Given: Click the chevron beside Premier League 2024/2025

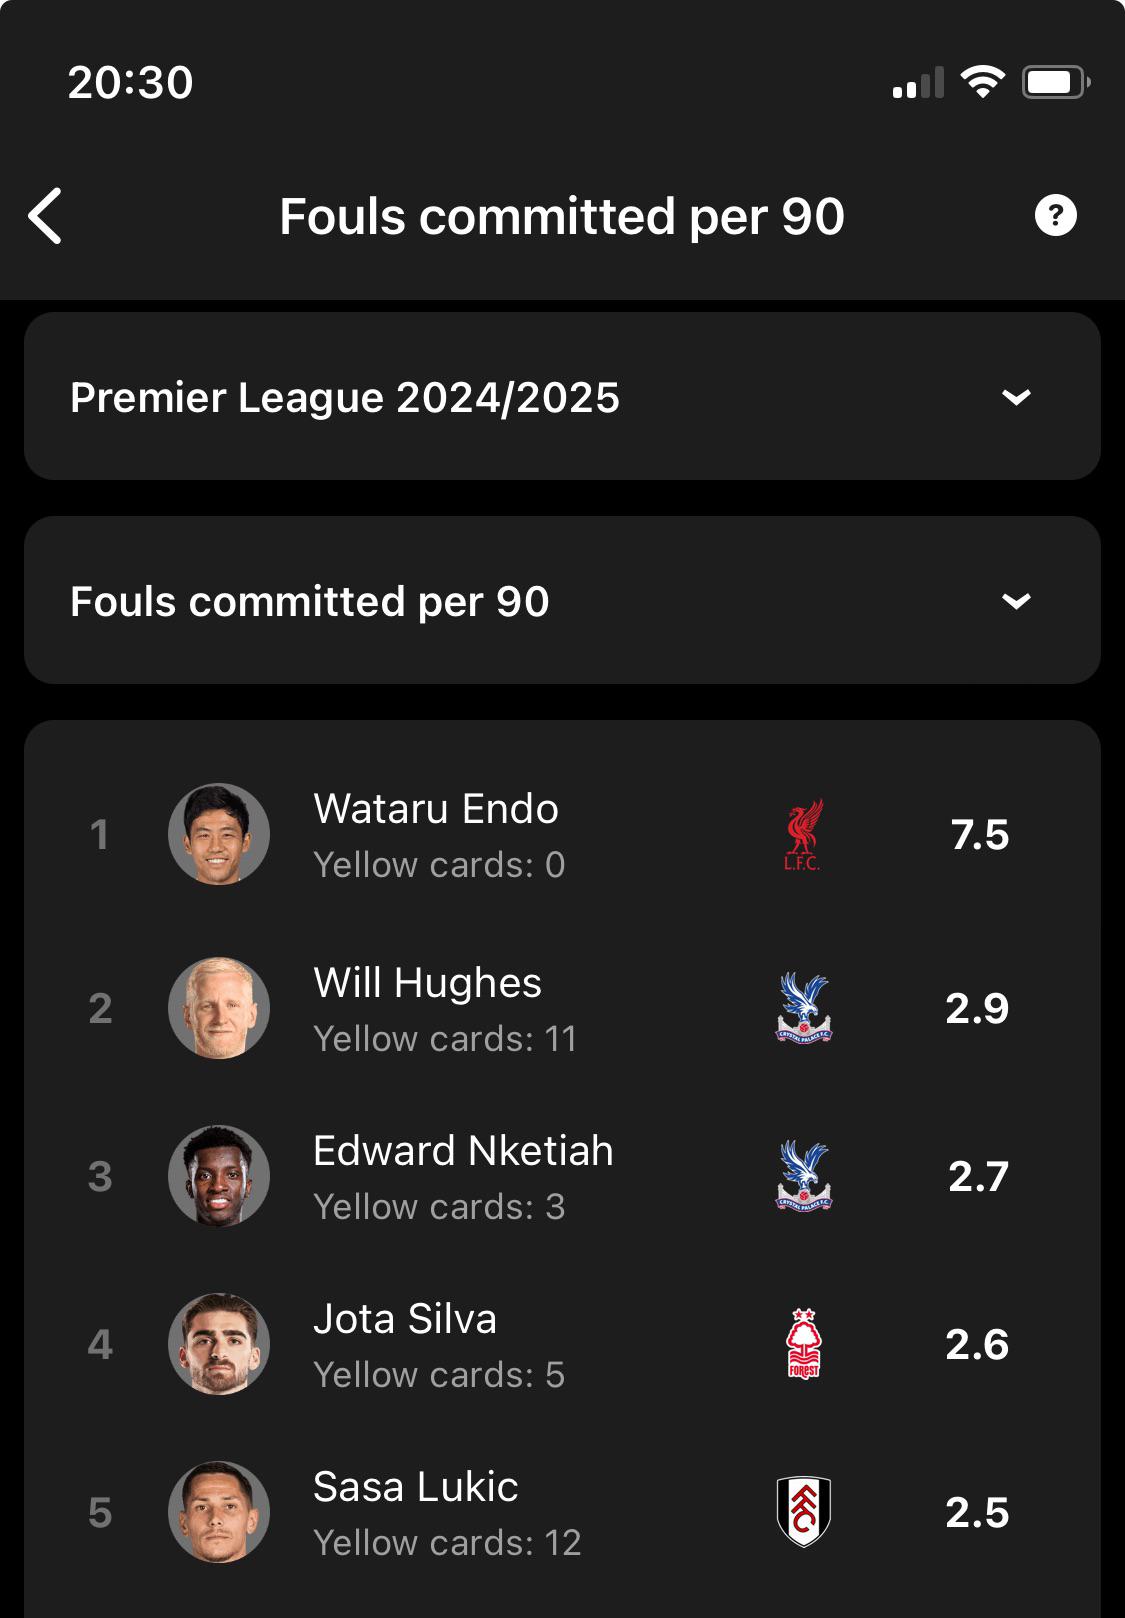Looking at the screenshot, I should [x=1016, y=398].
